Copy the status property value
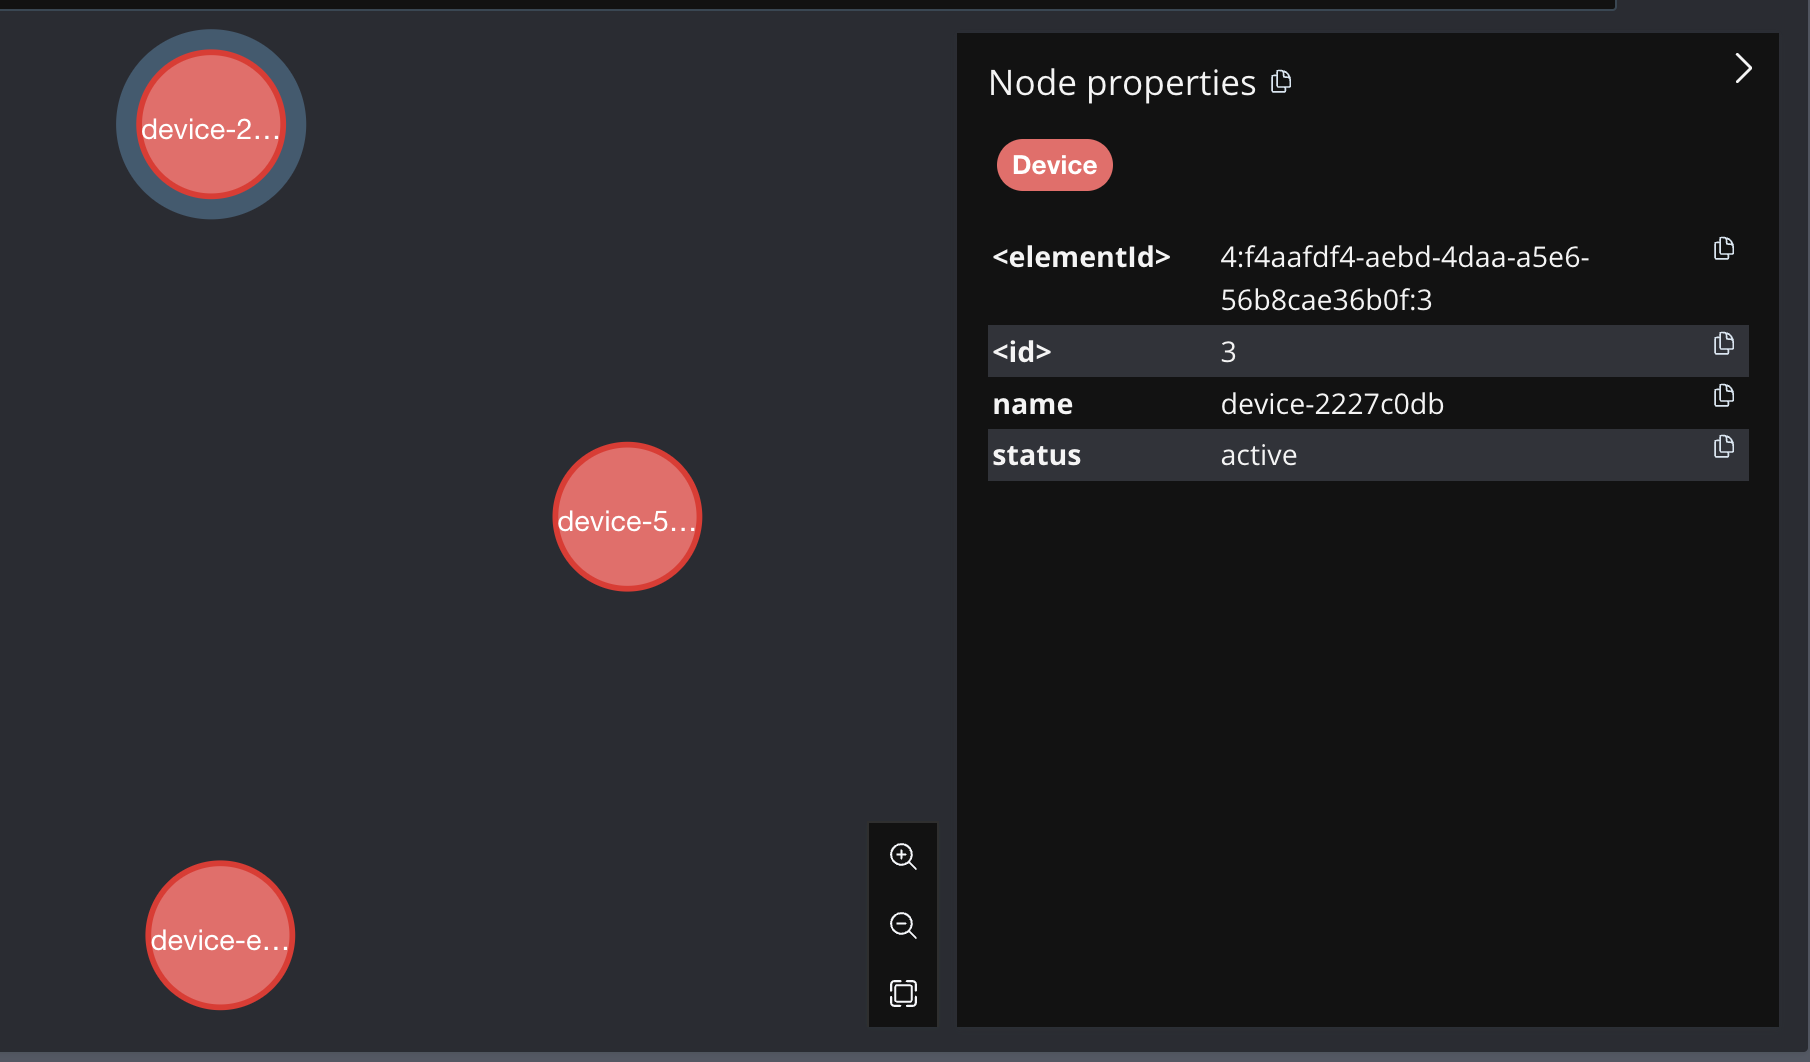1810x1062 pixels. (1723, 447)
